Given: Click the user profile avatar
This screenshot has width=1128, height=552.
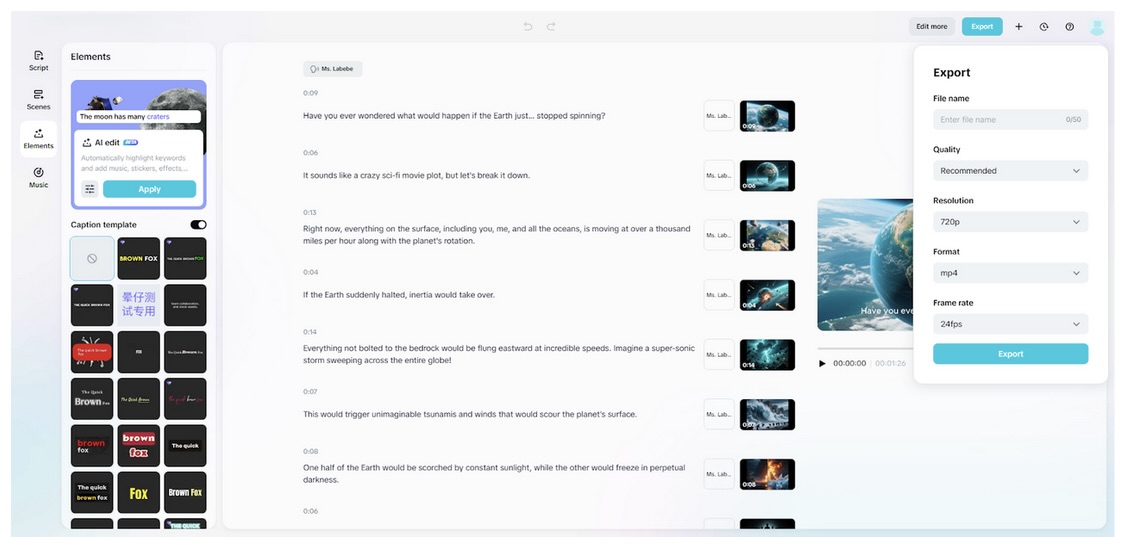Looking at the screenshot, I should pos(1097,27).
